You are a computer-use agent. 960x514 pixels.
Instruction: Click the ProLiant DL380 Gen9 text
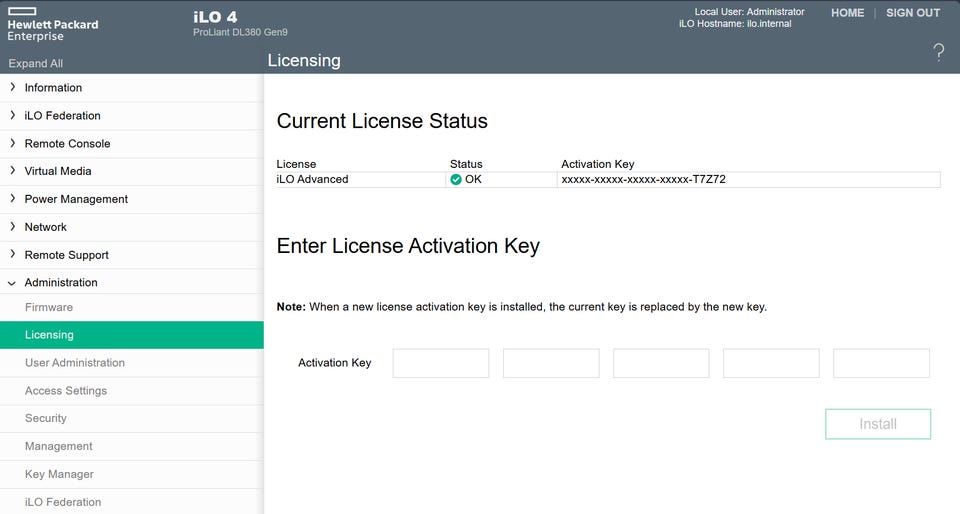pos(240,32)
